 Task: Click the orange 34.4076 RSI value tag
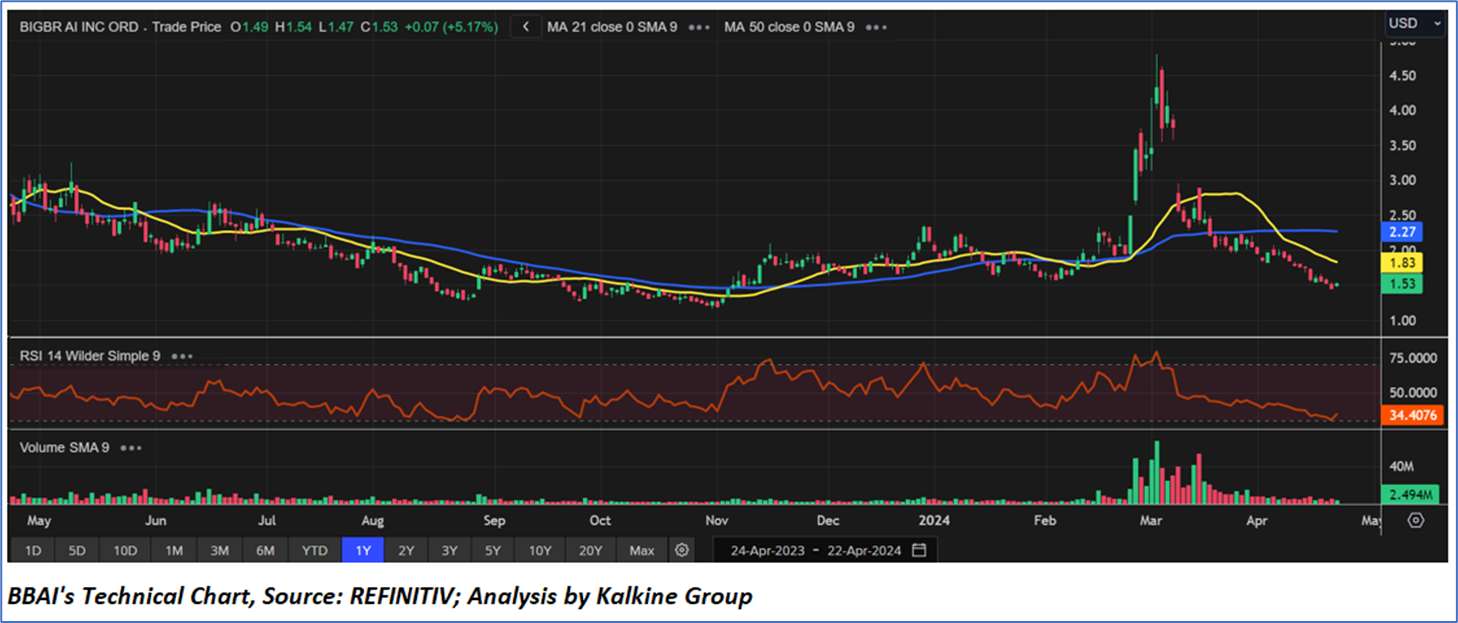(1411, 414)
